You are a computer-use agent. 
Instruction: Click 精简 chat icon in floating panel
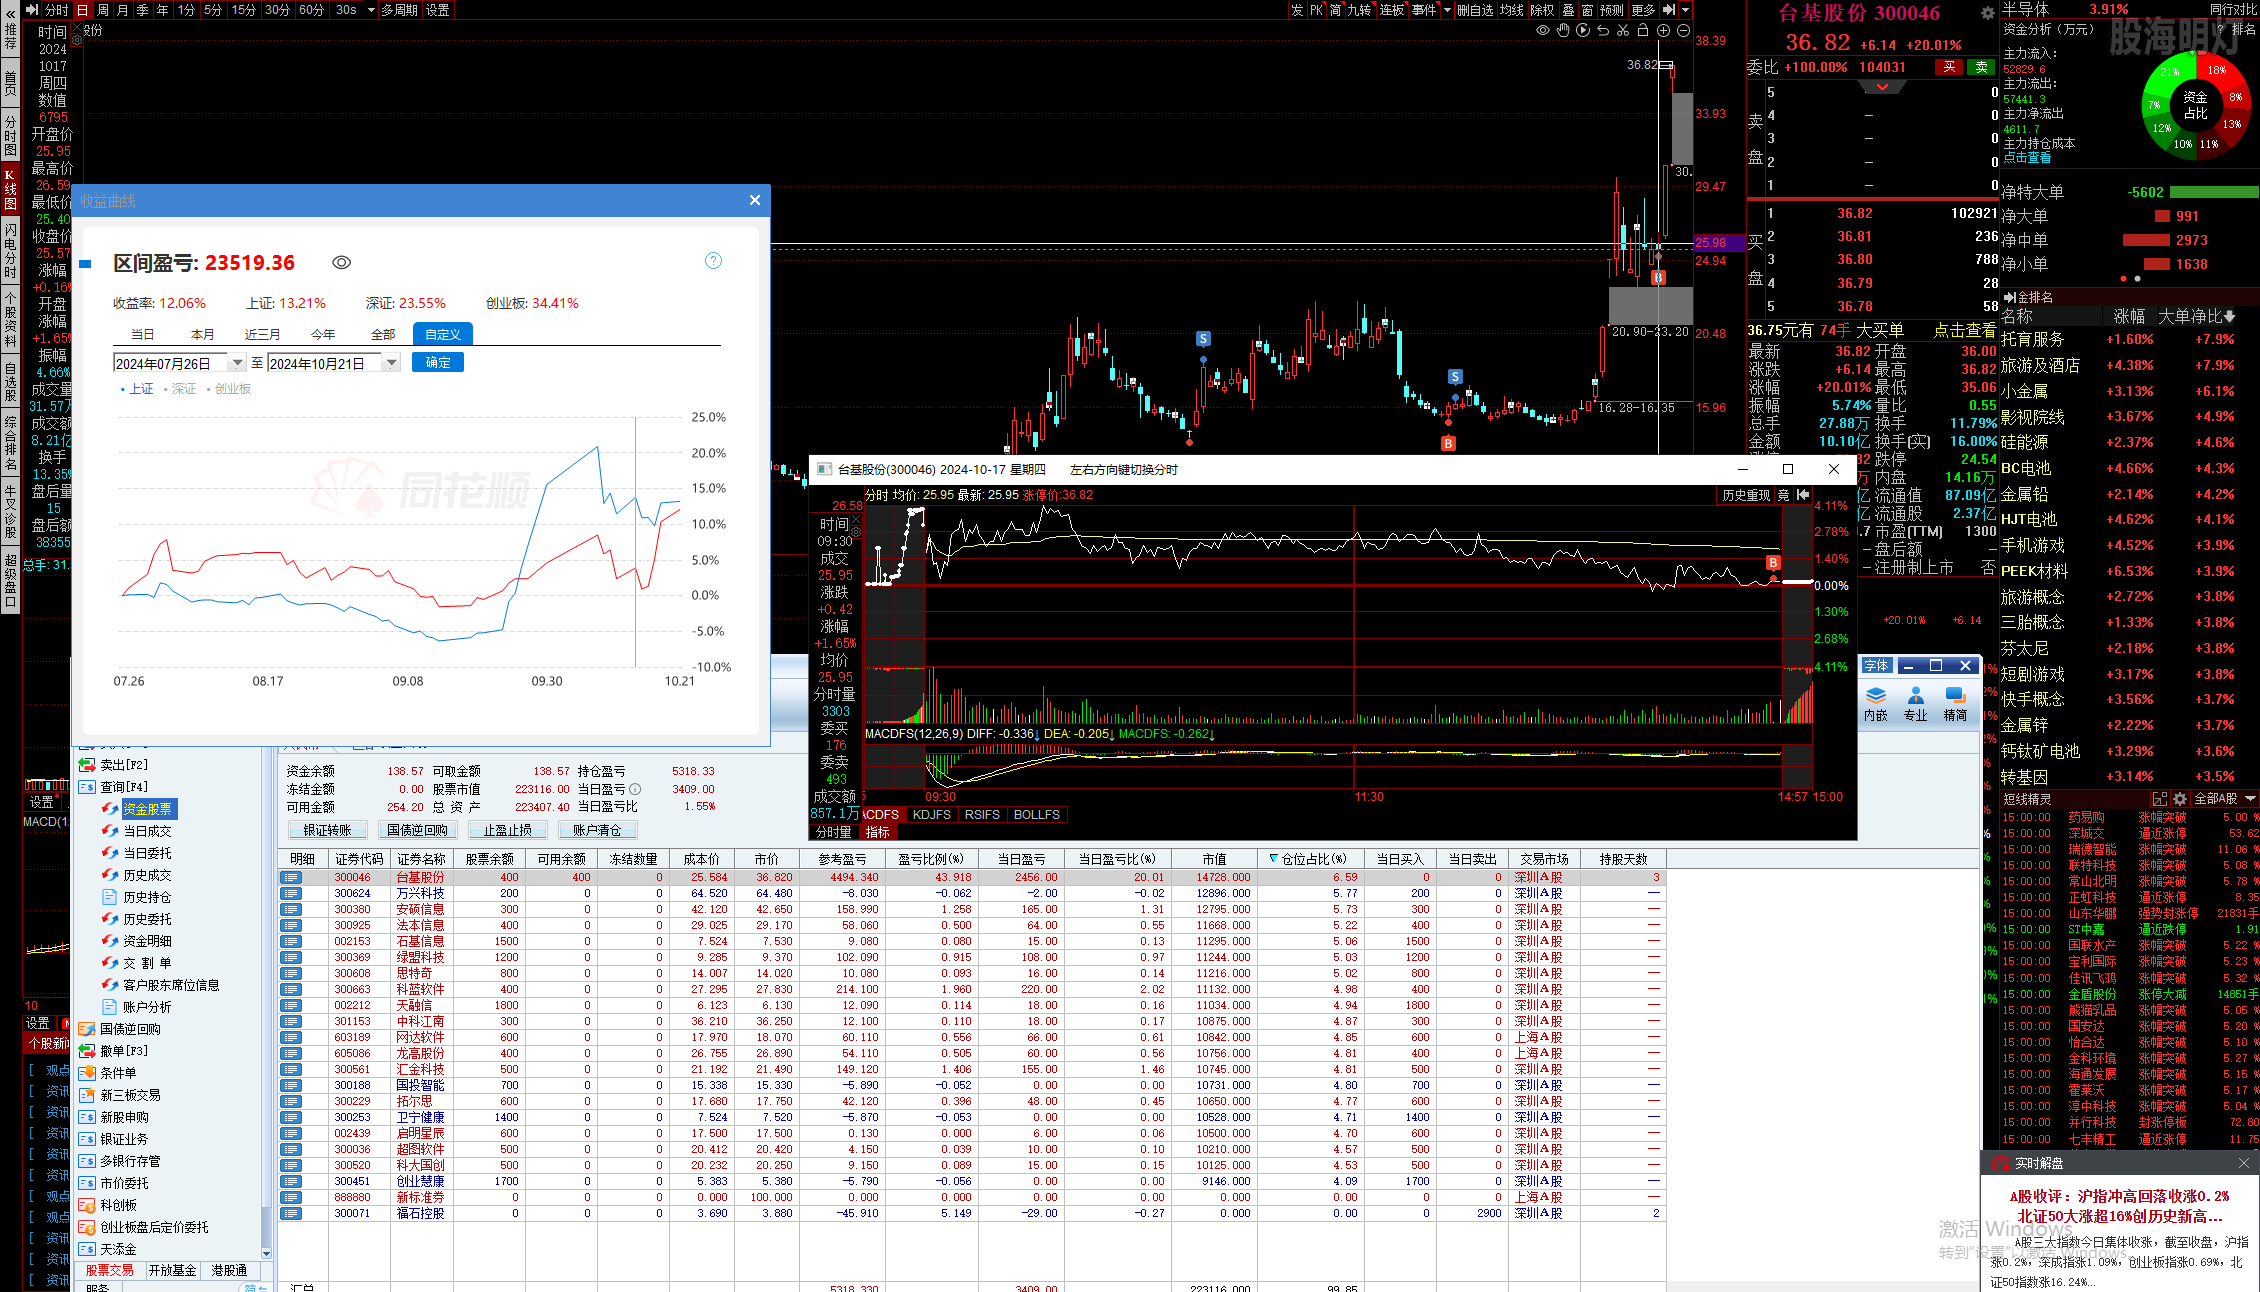pos(1955,704)
